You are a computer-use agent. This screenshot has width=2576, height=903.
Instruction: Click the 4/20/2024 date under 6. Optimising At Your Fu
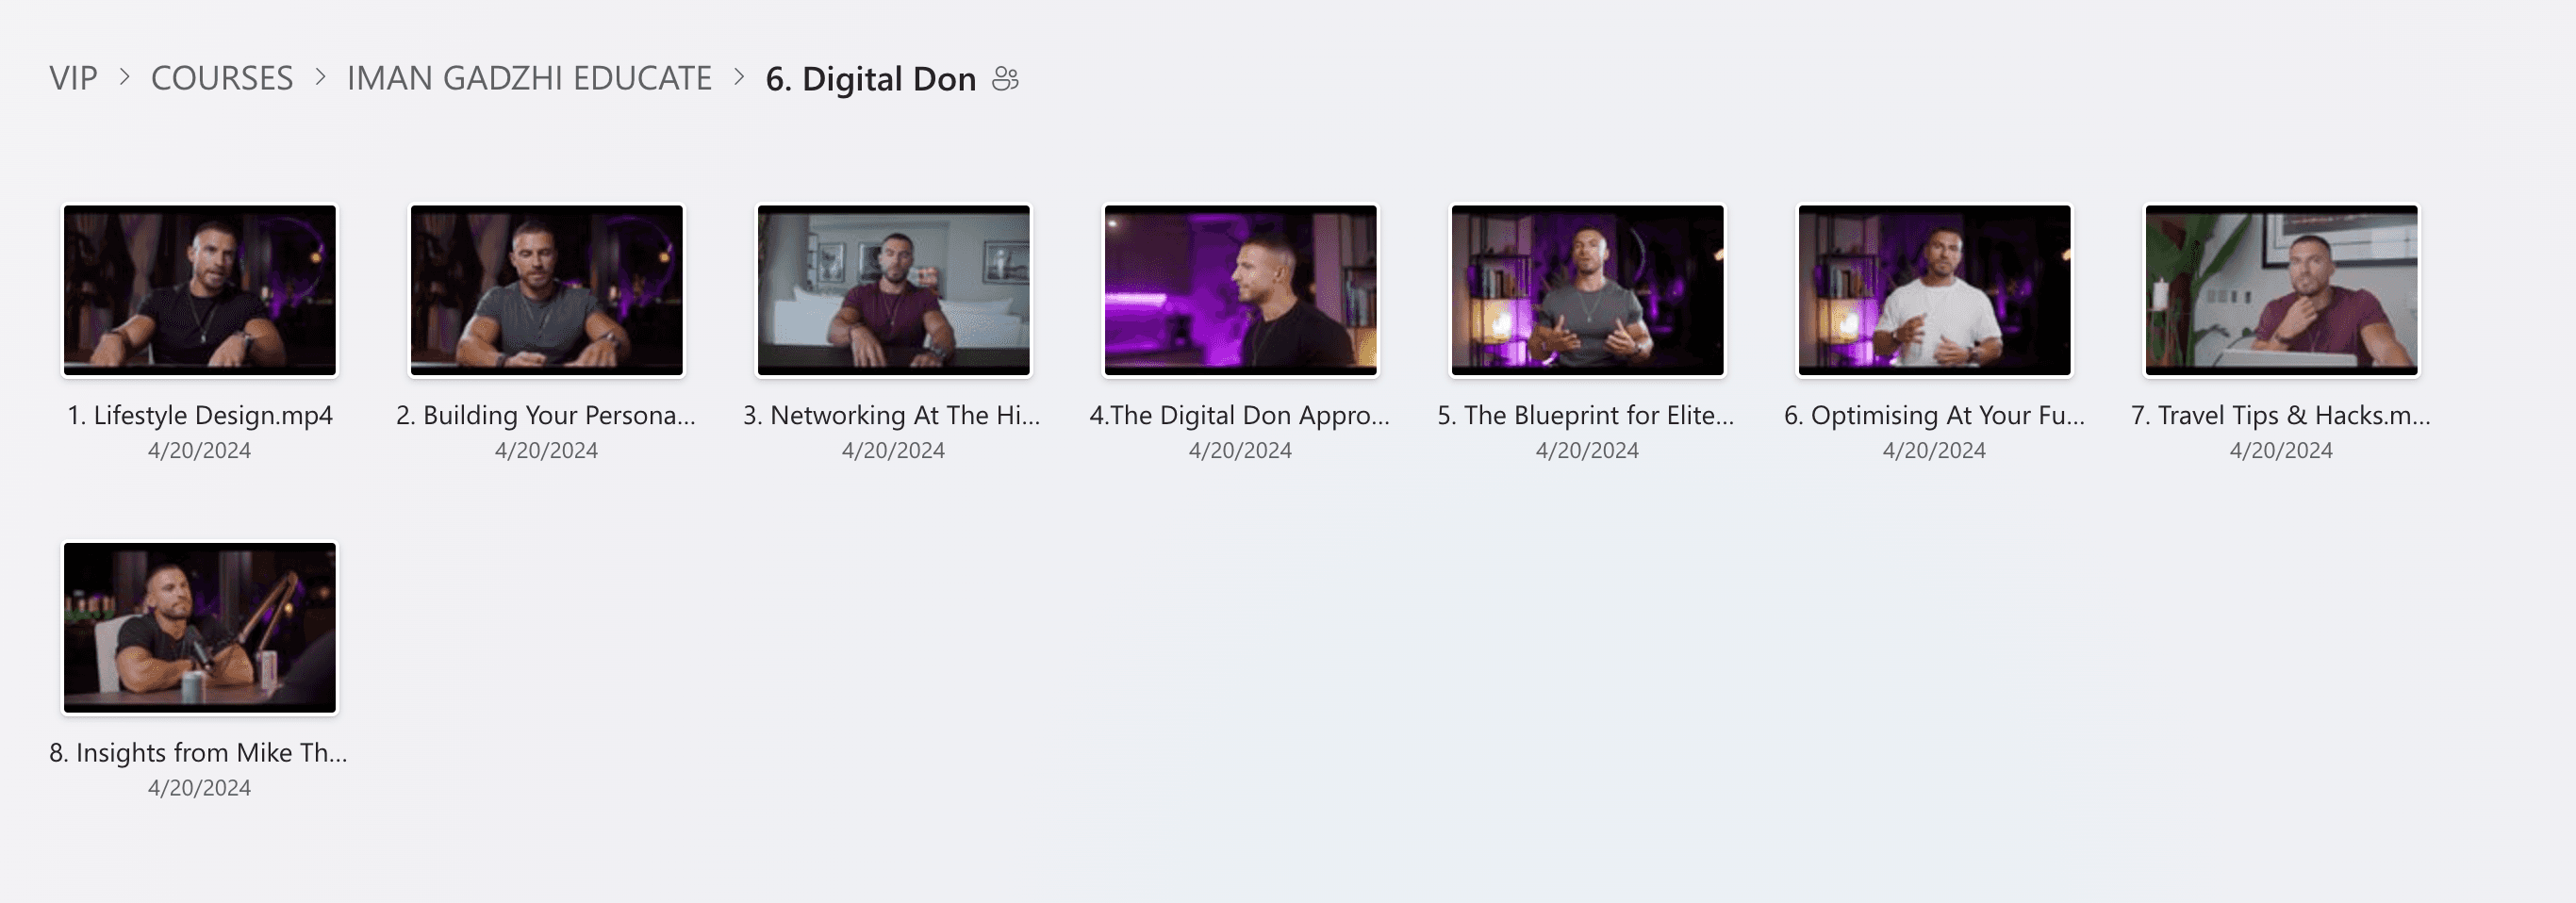(1934, 450)
